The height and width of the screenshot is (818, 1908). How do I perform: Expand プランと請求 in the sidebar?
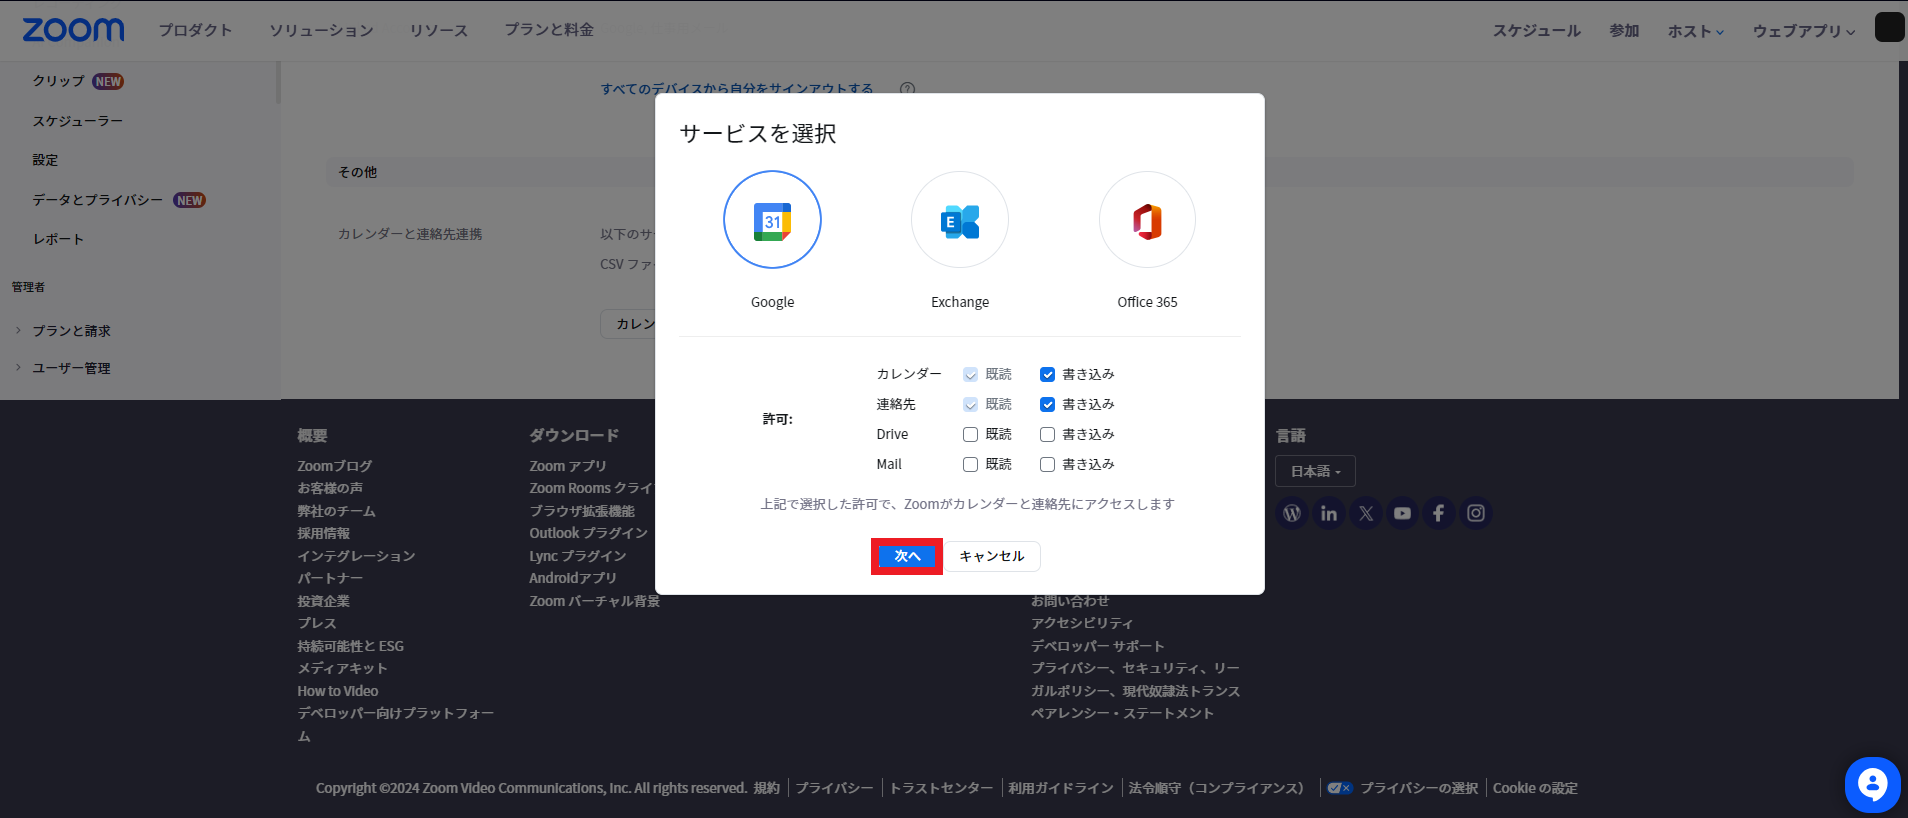click(71, 331)
